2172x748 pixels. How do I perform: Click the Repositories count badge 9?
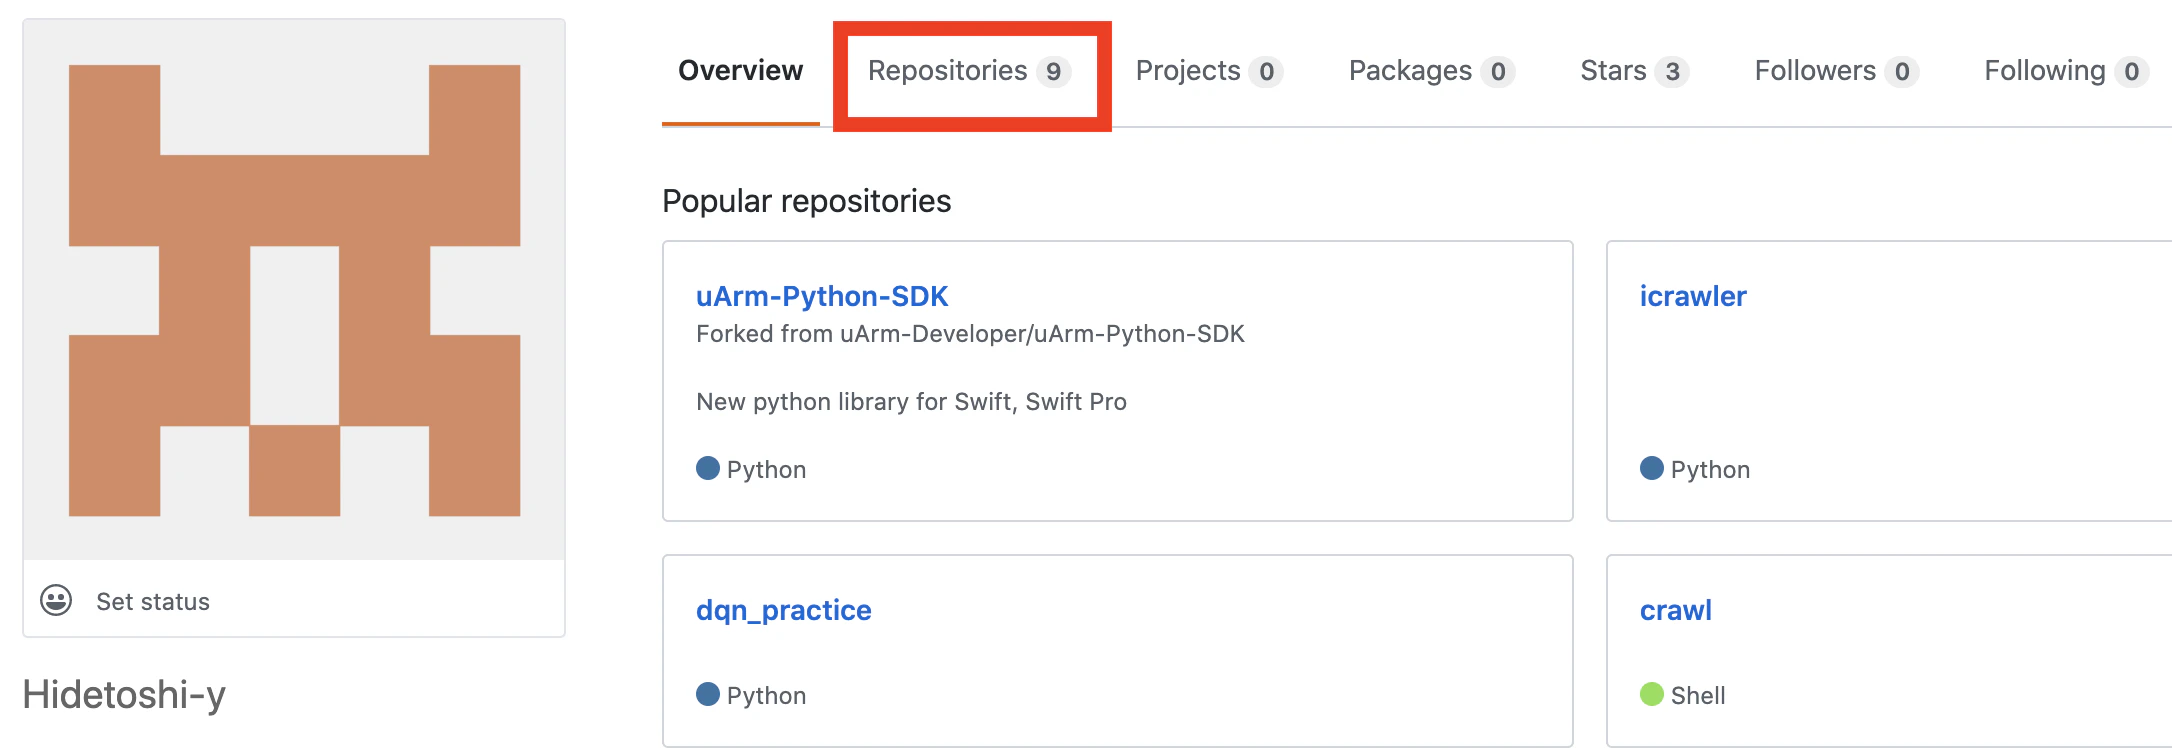click(x=1053, y=72)
